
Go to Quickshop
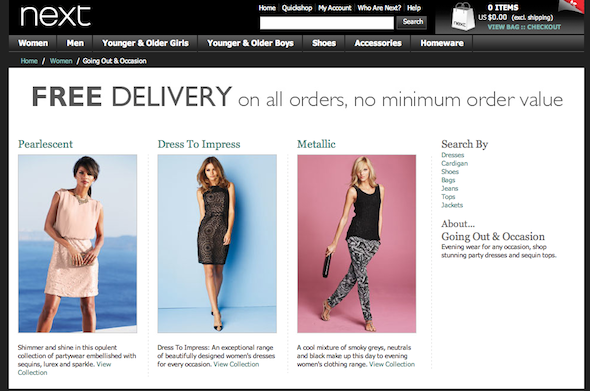coord(297,8)
